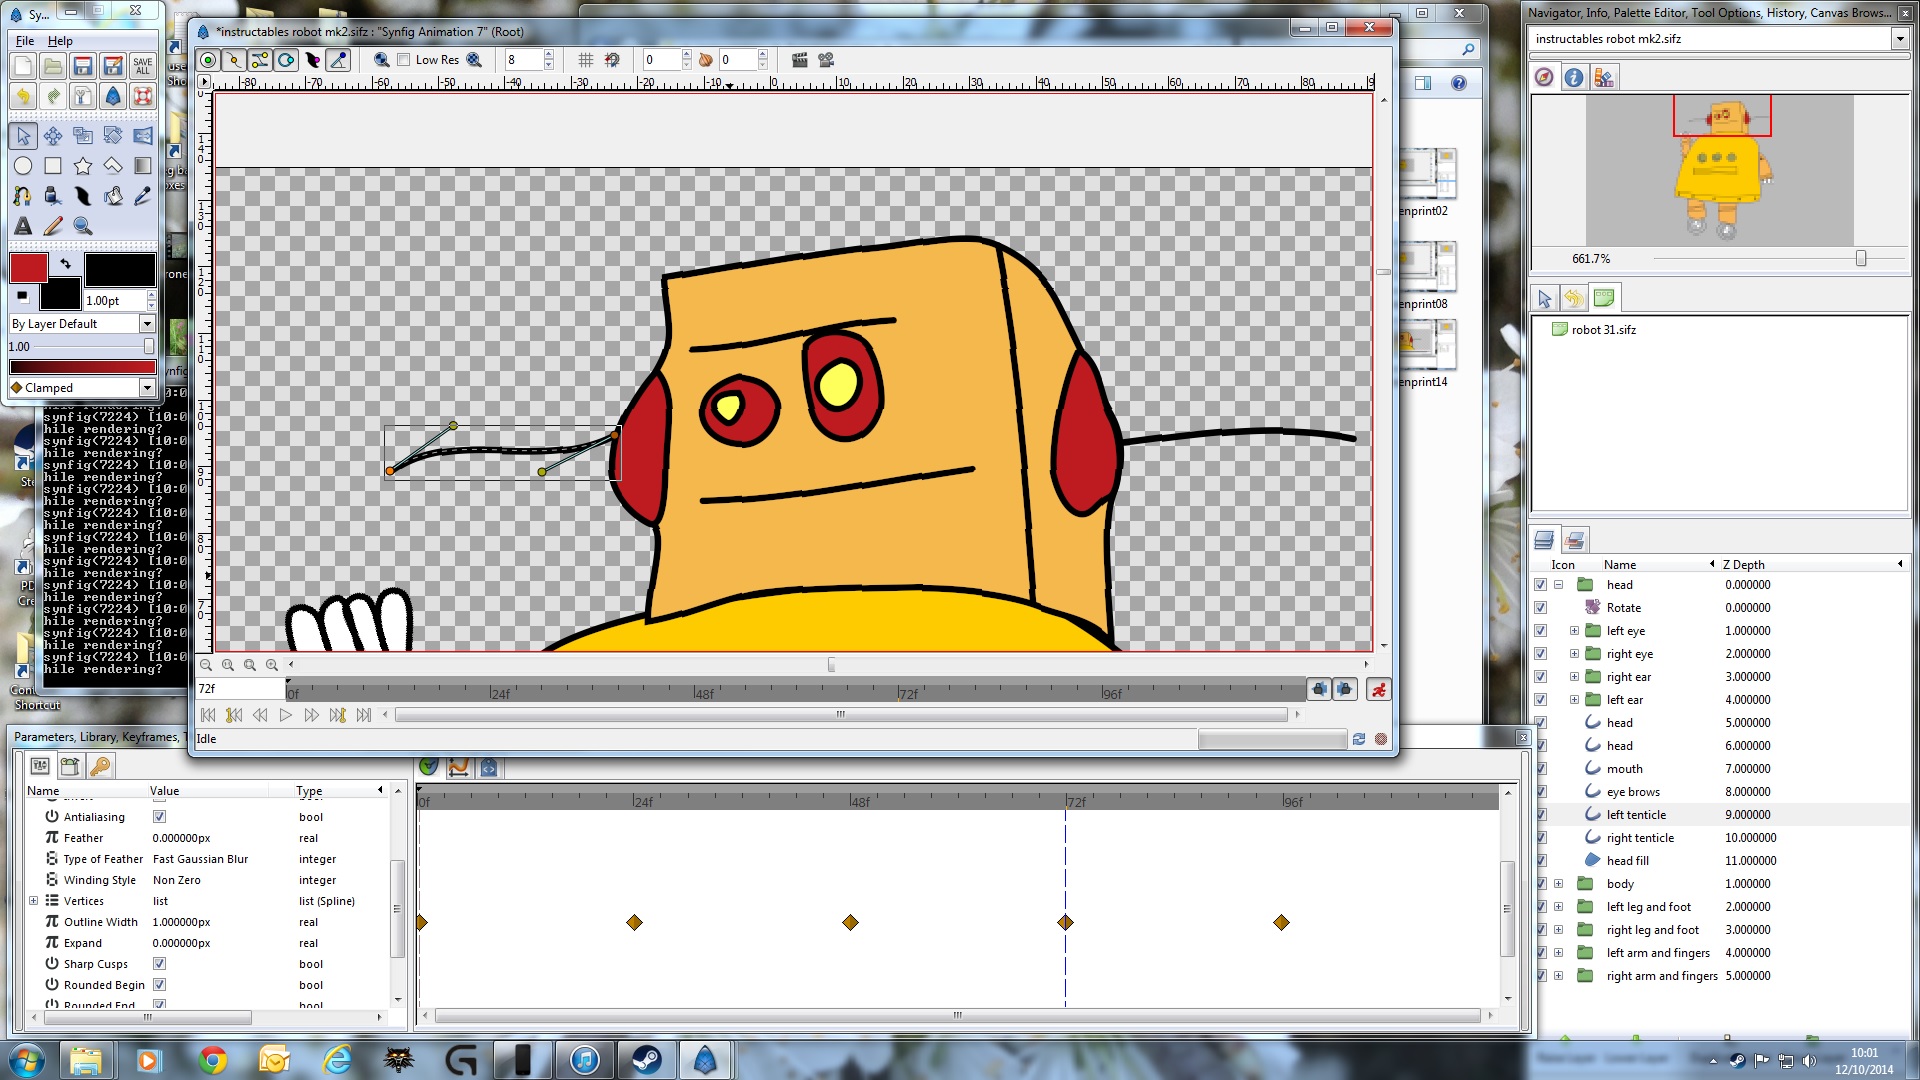
Task: Click the current frame 72f field
Action: (240, 689)
